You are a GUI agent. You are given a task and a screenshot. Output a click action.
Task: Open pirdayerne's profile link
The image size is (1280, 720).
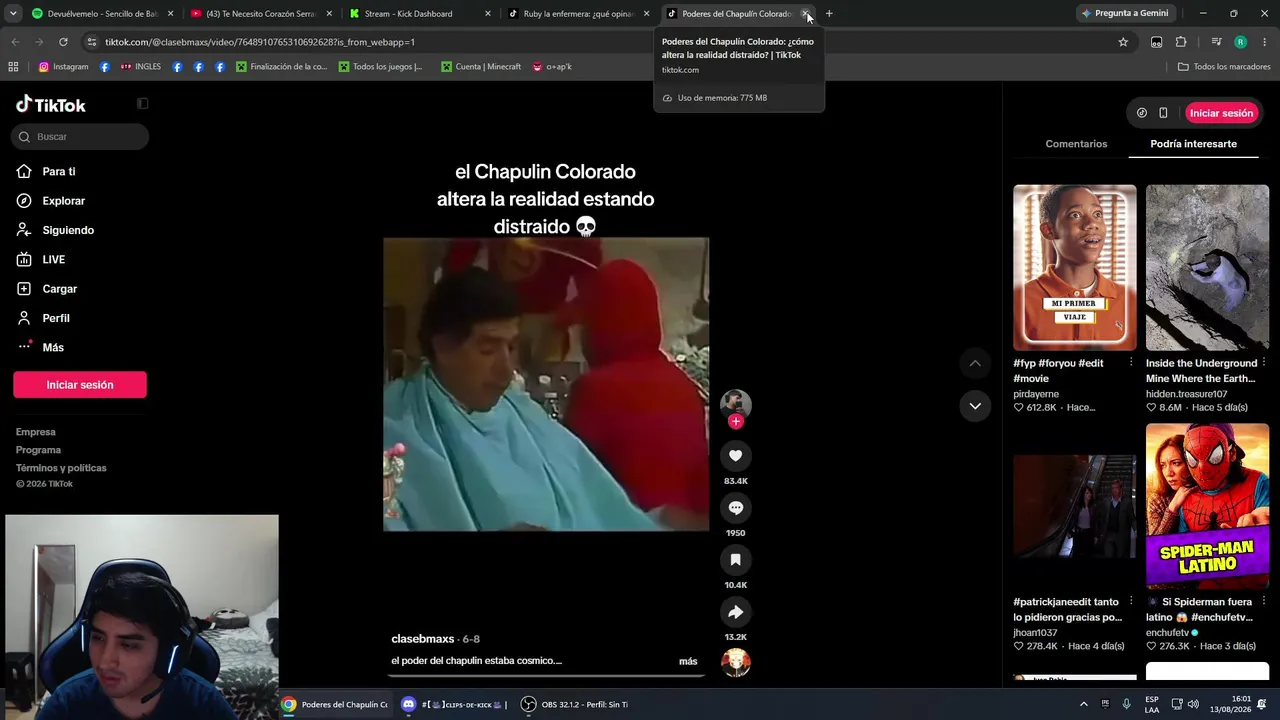coord(1036,394)
